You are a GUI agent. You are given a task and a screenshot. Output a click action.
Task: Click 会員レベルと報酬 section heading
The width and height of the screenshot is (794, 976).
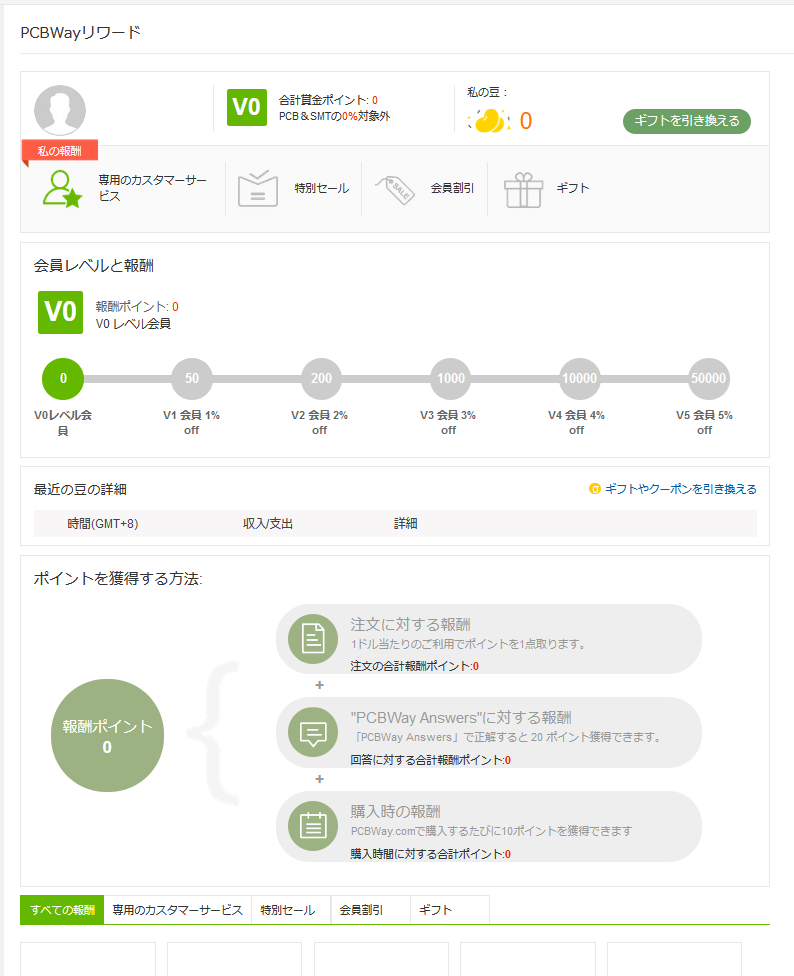point(93,266)
